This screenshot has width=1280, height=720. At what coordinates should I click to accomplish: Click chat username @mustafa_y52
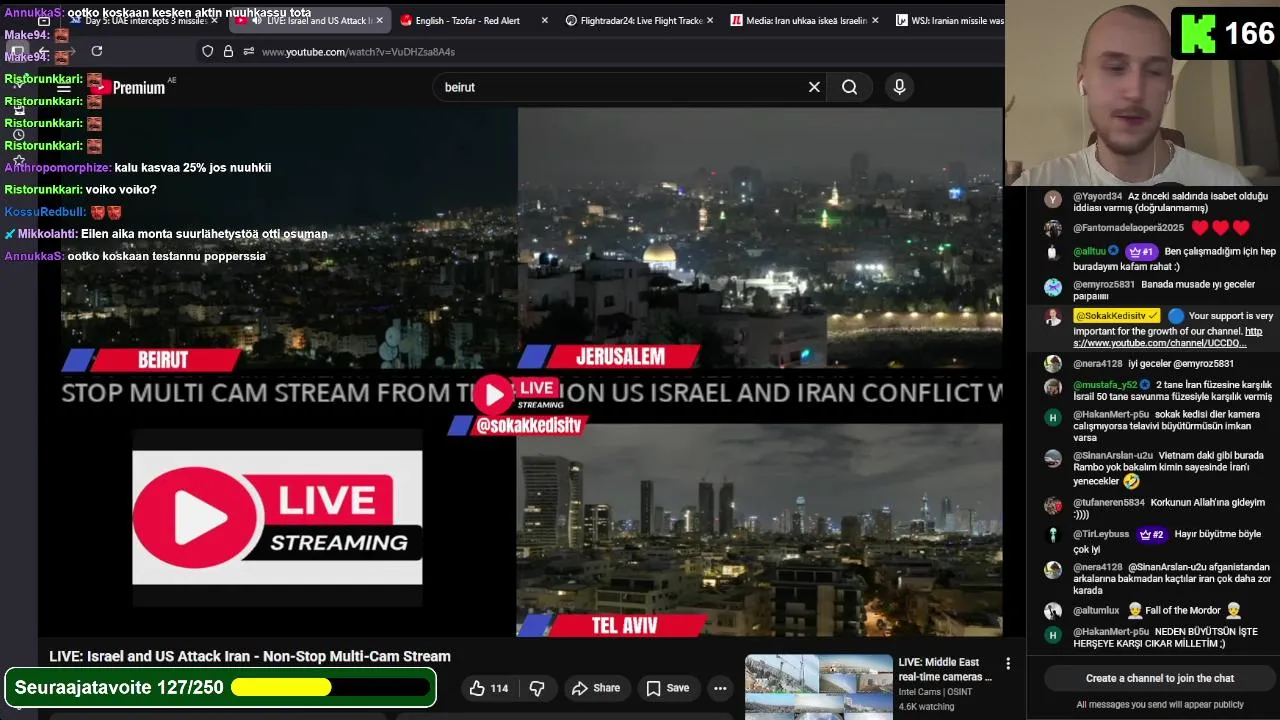[1105, 384]
